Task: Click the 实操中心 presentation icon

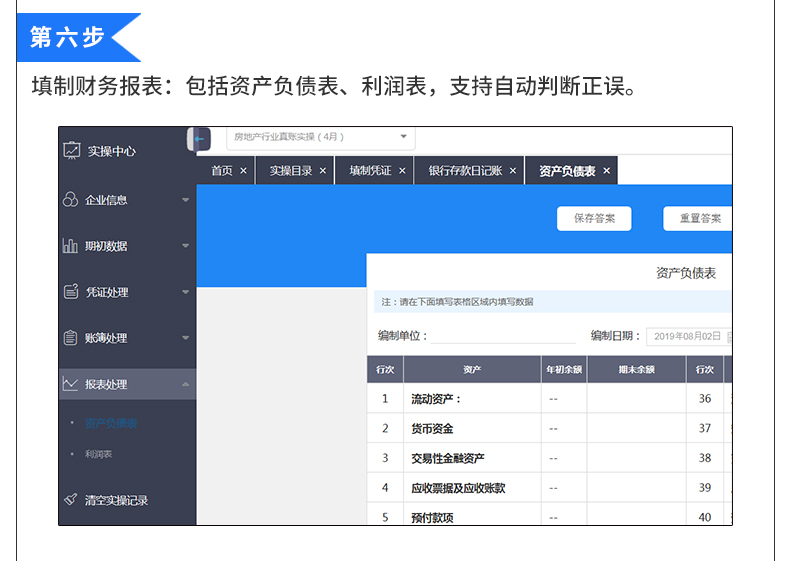Action: point(72,150)
